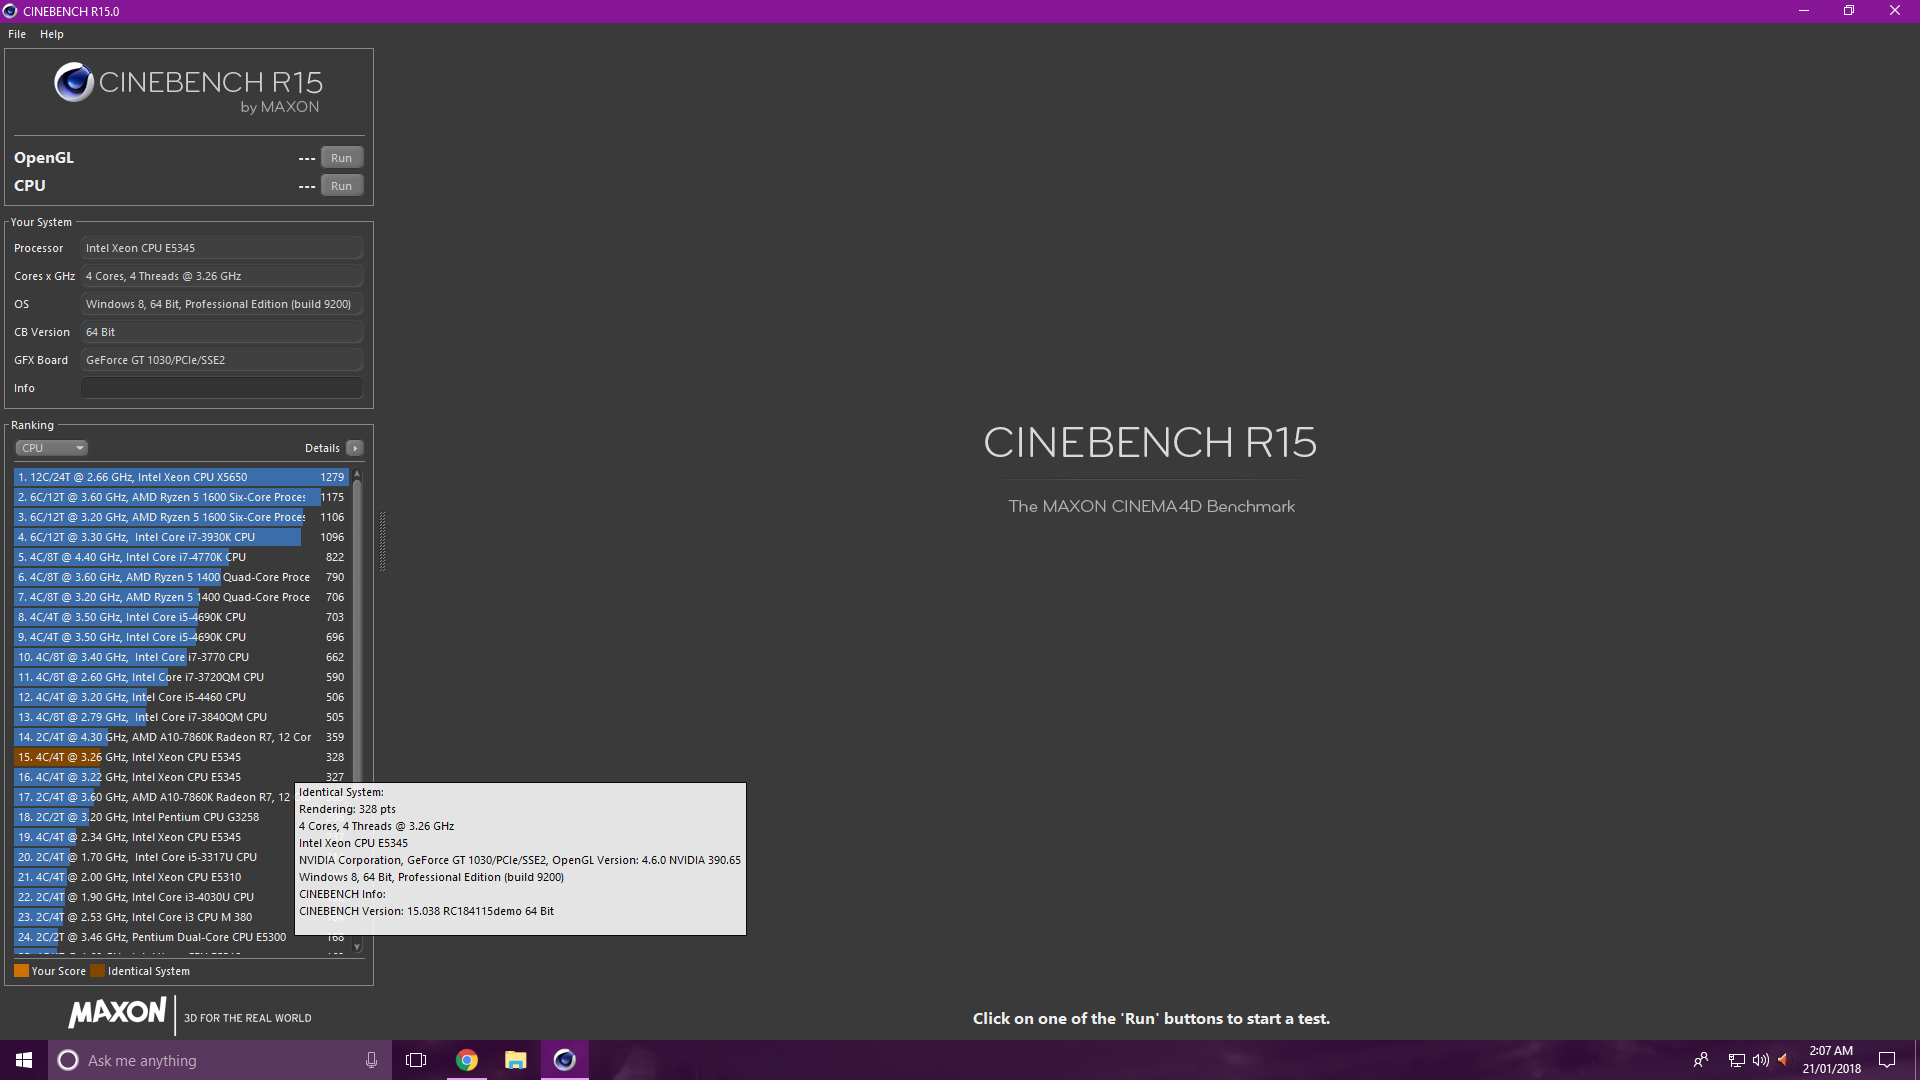The height and width of the screenshot is (1080, 1920).
Task: Open the Help menu
Action: click(52, 34)
